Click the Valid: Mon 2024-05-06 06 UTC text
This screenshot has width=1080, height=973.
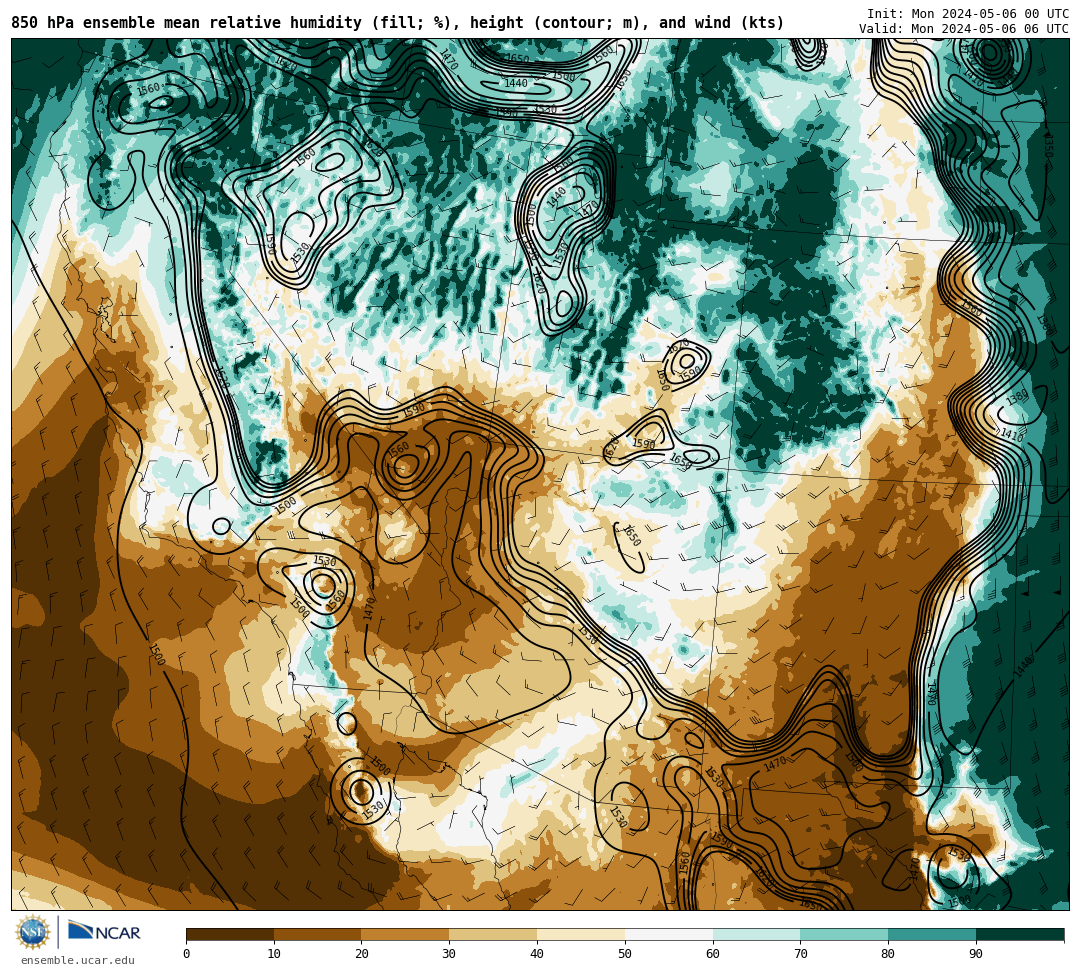(964, 29)
